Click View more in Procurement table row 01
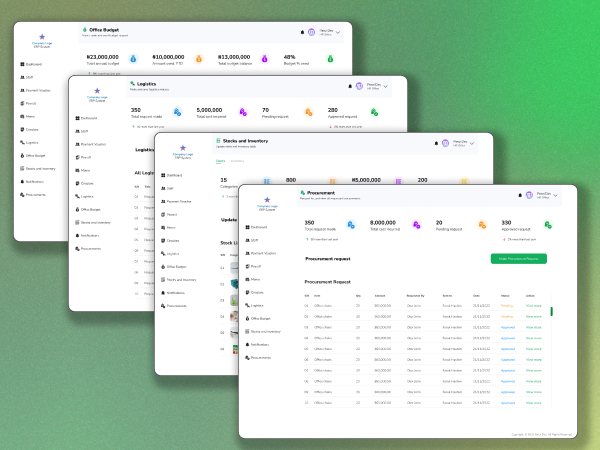 [x=533, y=306]
